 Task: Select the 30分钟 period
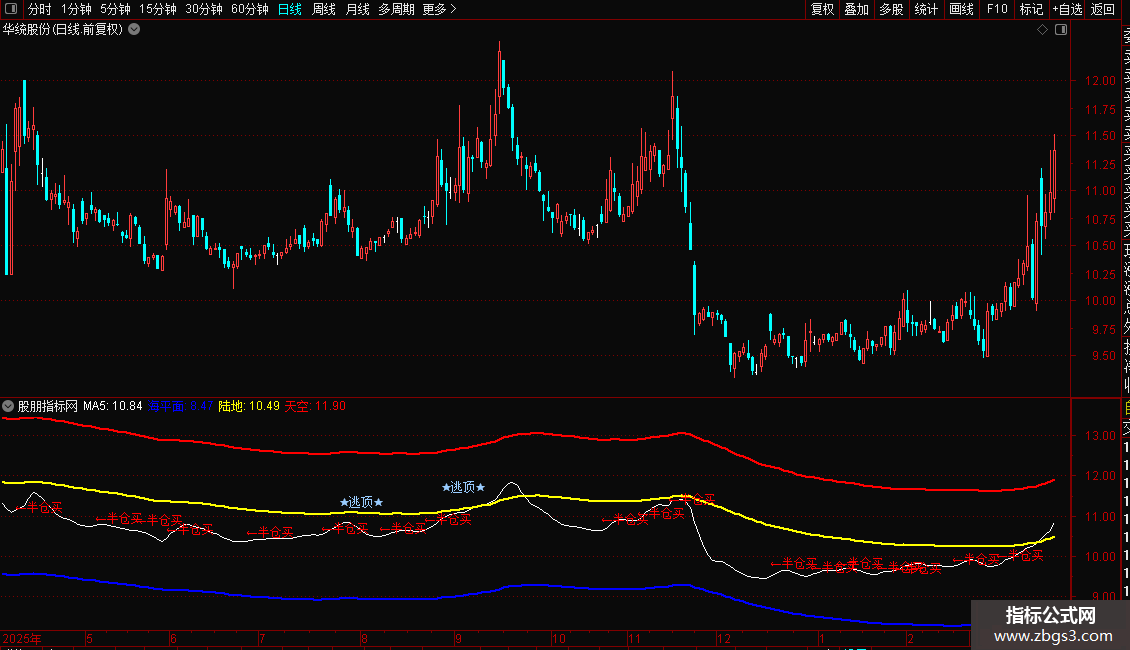point(204,9)
